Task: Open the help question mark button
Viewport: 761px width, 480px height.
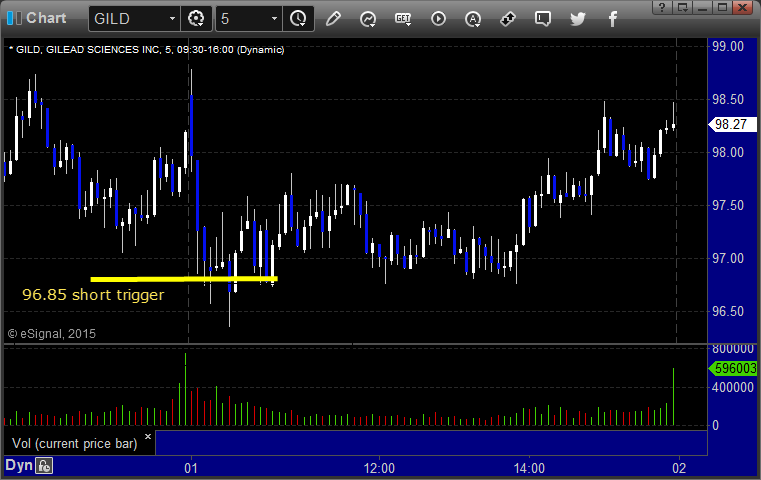Action: (x=662, y=7)
